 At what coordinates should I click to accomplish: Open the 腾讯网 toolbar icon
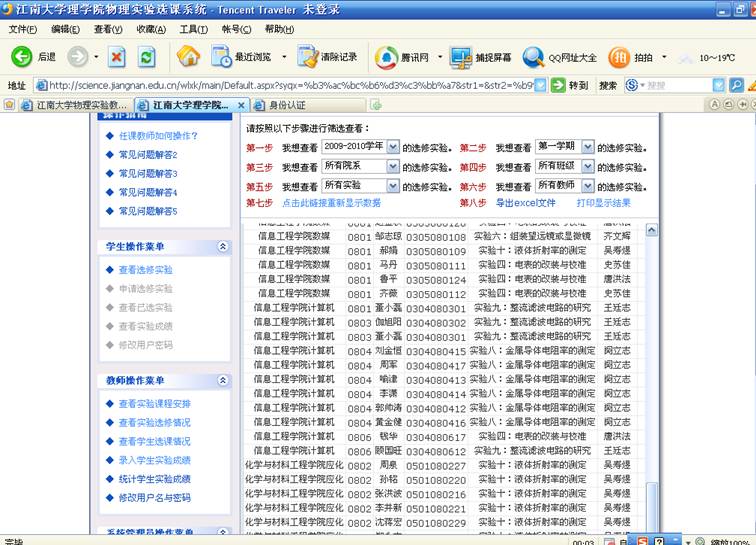tap(387, 57)
